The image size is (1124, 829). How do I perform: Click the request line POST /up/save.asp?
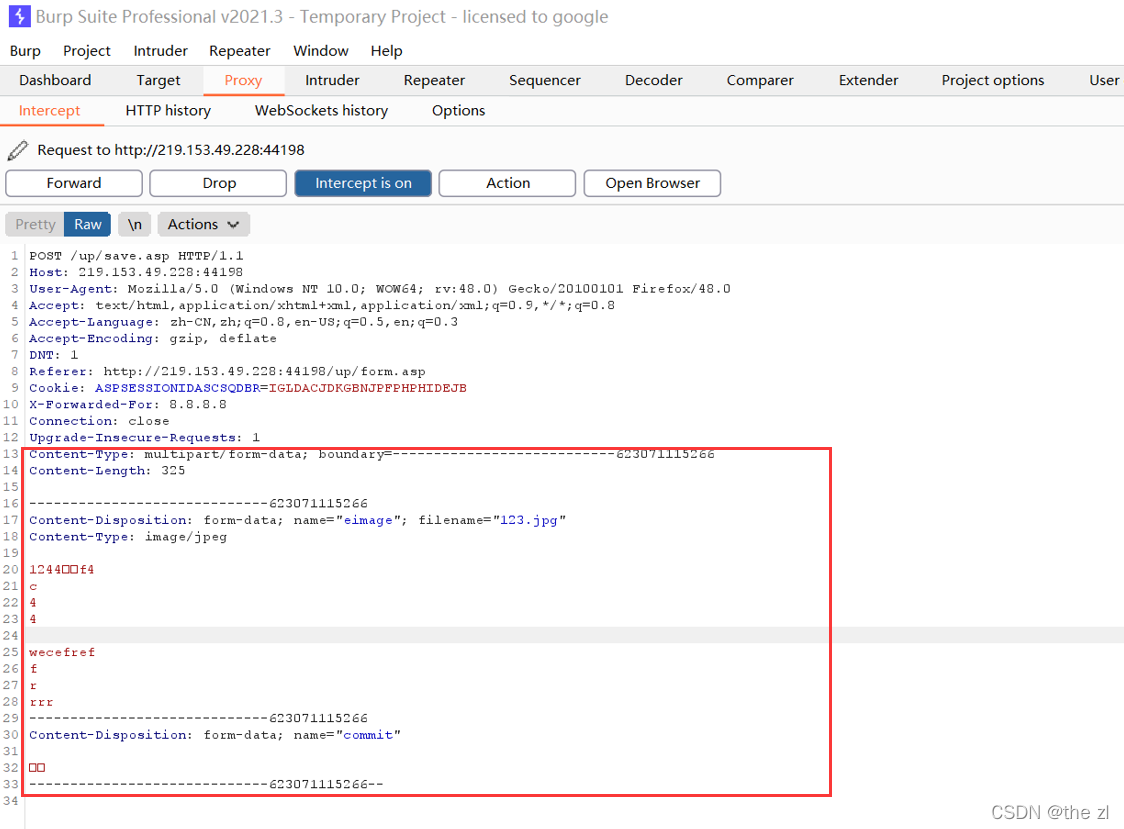click(136, 256)
